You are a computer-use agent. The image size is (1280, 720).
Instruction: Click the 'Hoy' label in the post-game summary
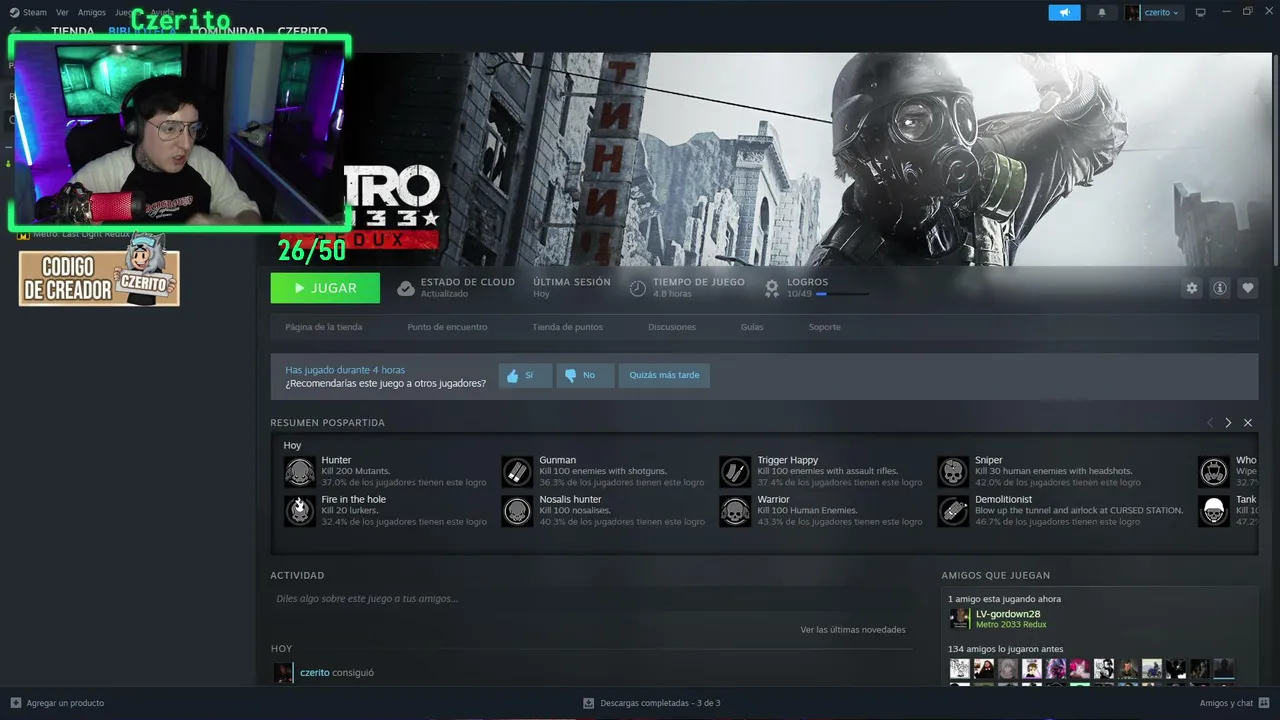click(x=292, y=446)
